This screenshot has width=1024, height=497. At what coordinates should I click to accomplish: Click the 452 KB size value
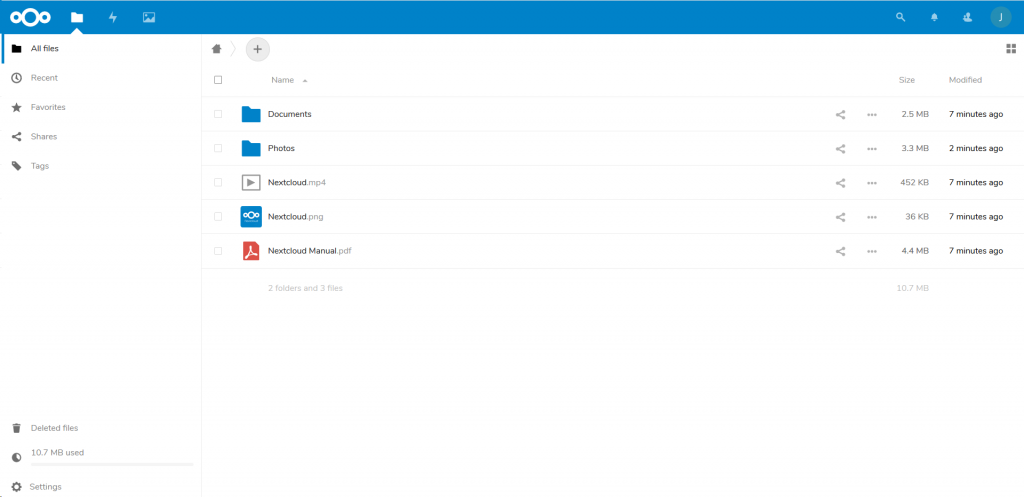(914, 182)
